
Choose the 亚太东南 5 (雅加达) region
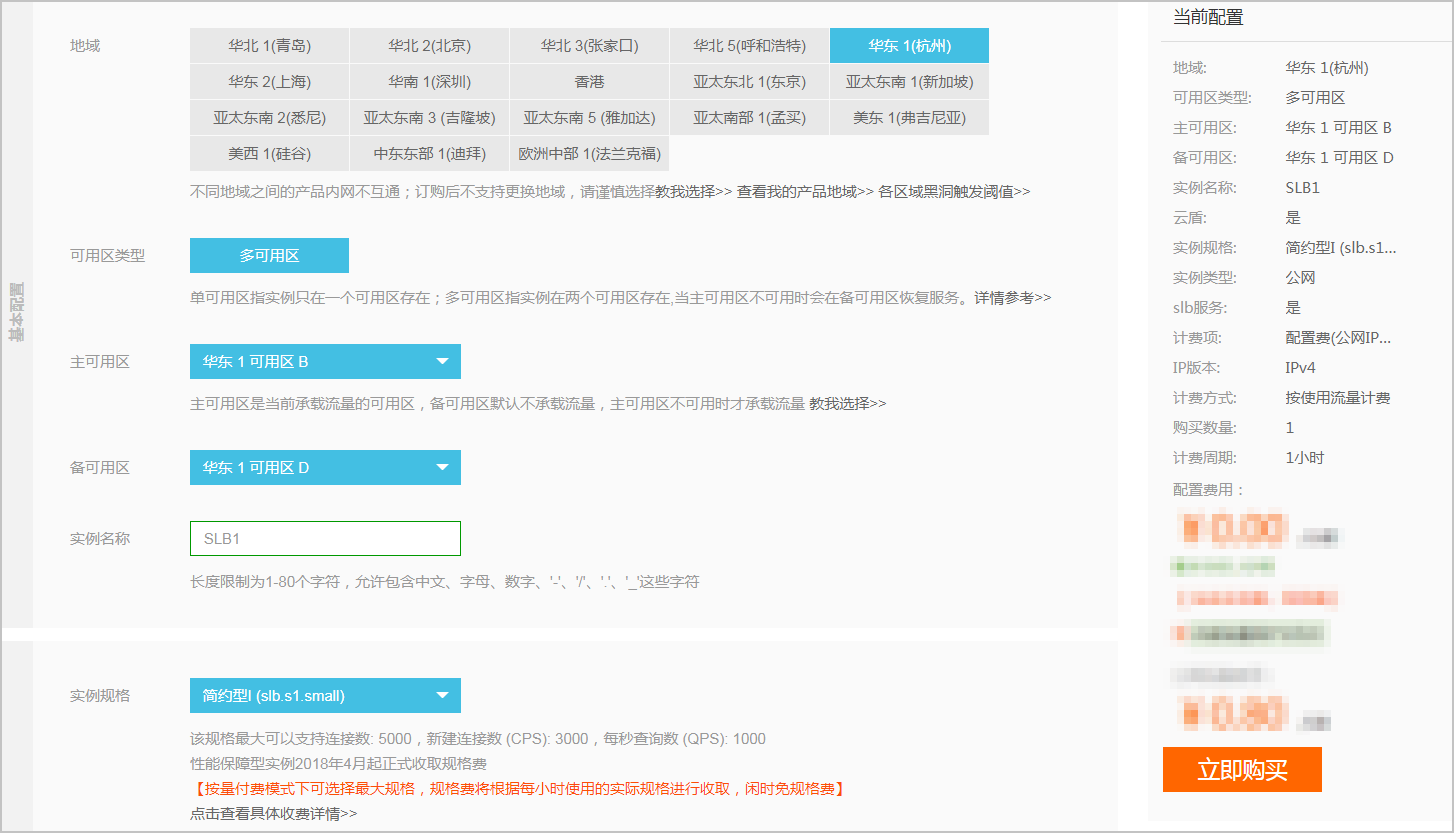[589, 118]
